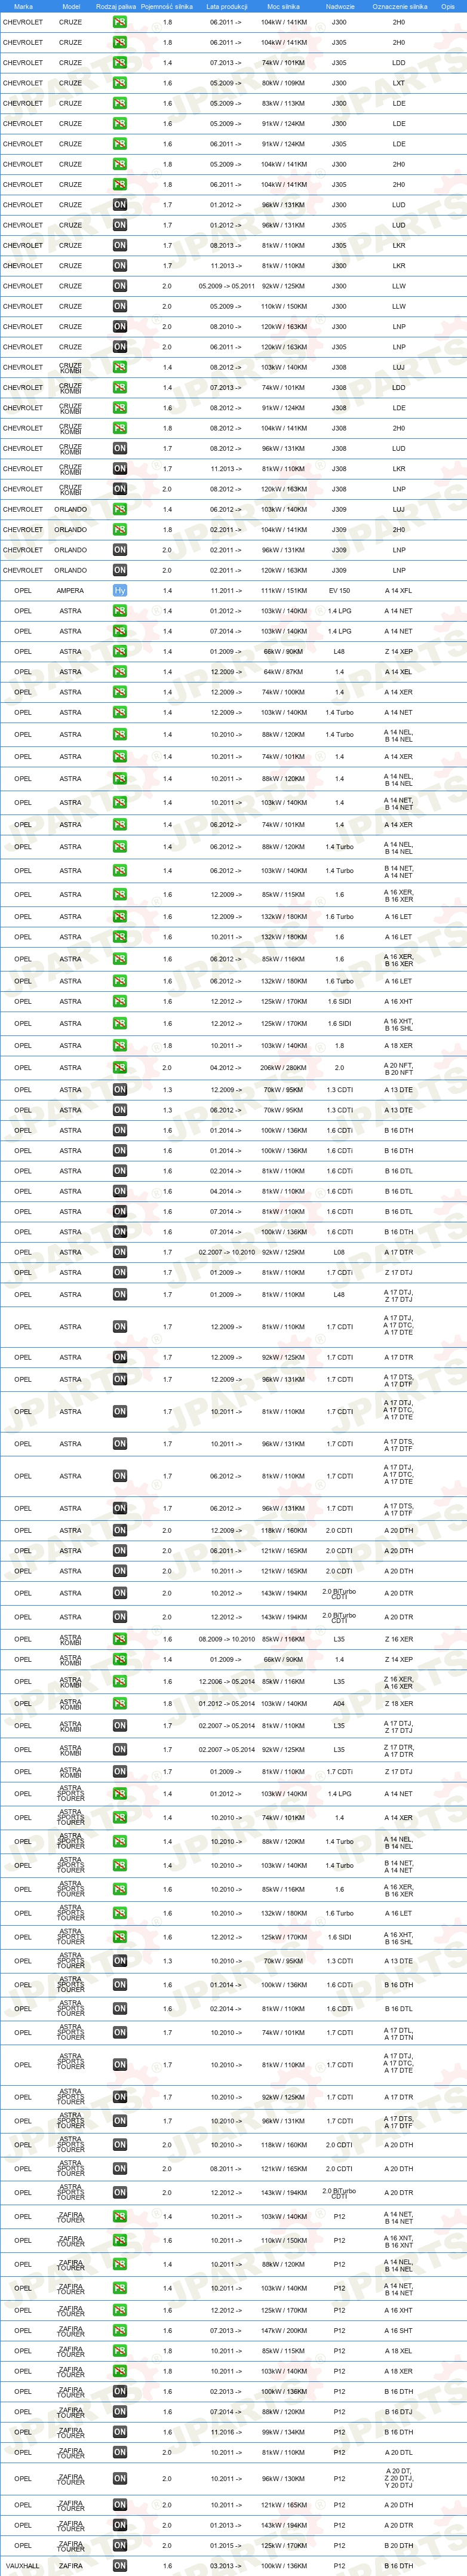Click the Nadwozie column header
Screen dimensions: 467x2576
click(340, 6)
